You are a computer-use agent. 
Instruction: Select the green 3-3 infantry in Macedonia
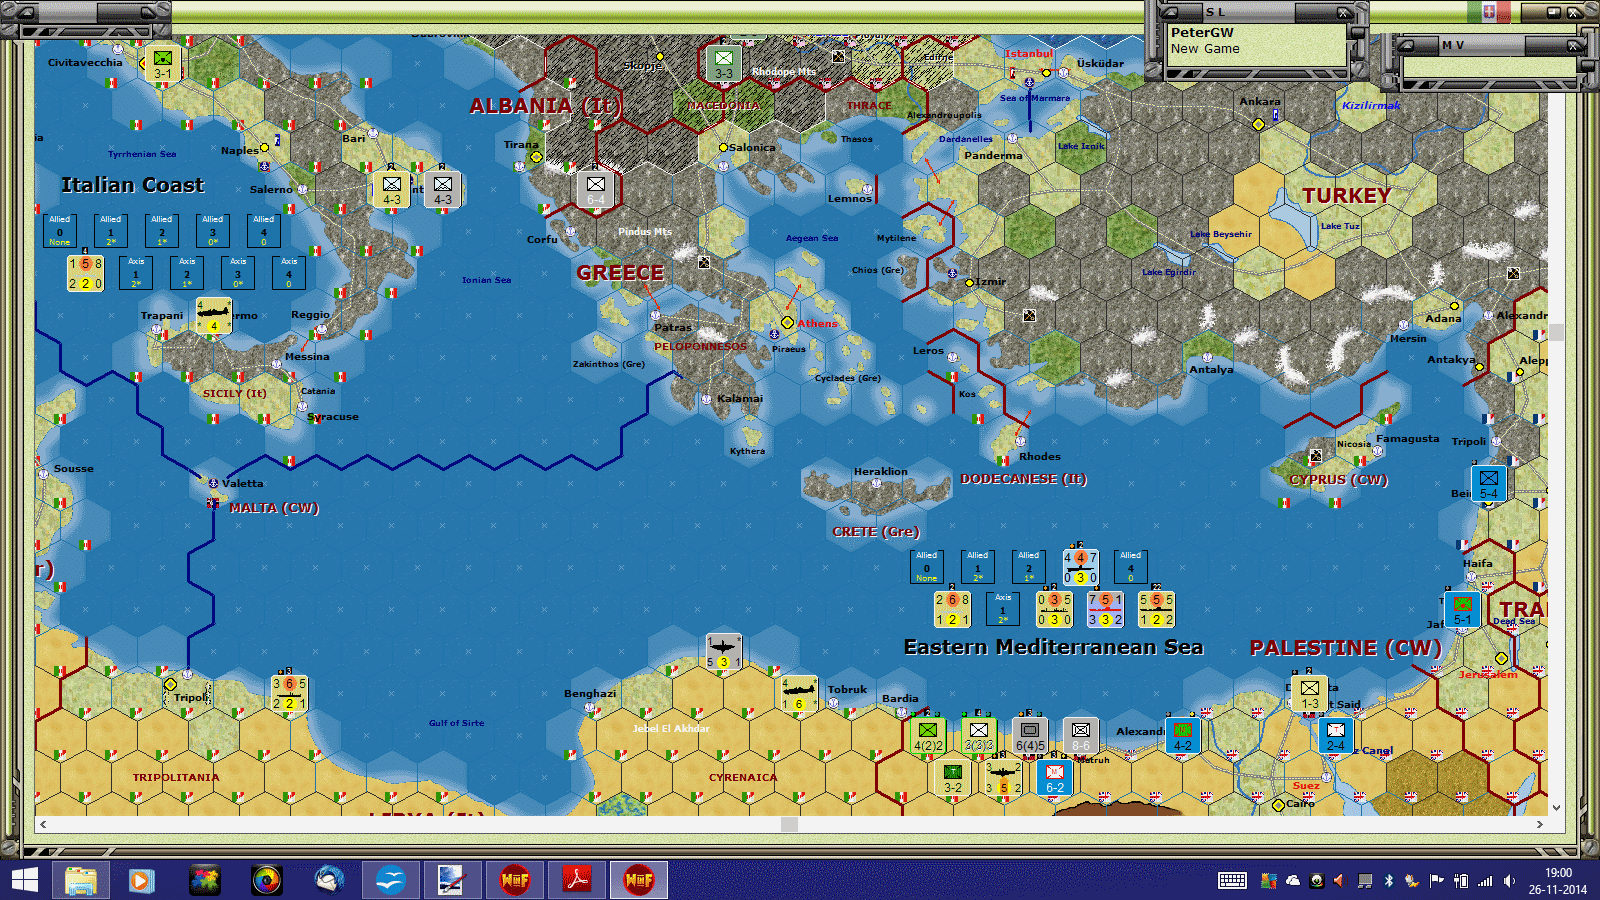click(723, 64)
